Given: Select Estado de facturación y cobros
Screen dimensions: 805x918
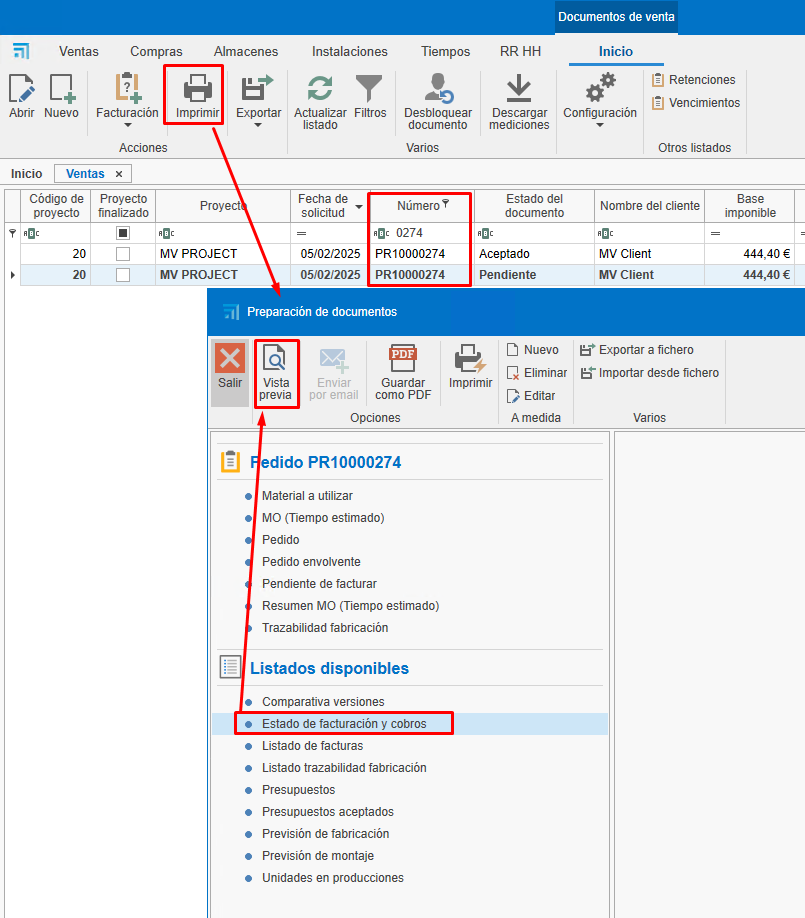Looking at the screenshot, I should pos(344,724).
